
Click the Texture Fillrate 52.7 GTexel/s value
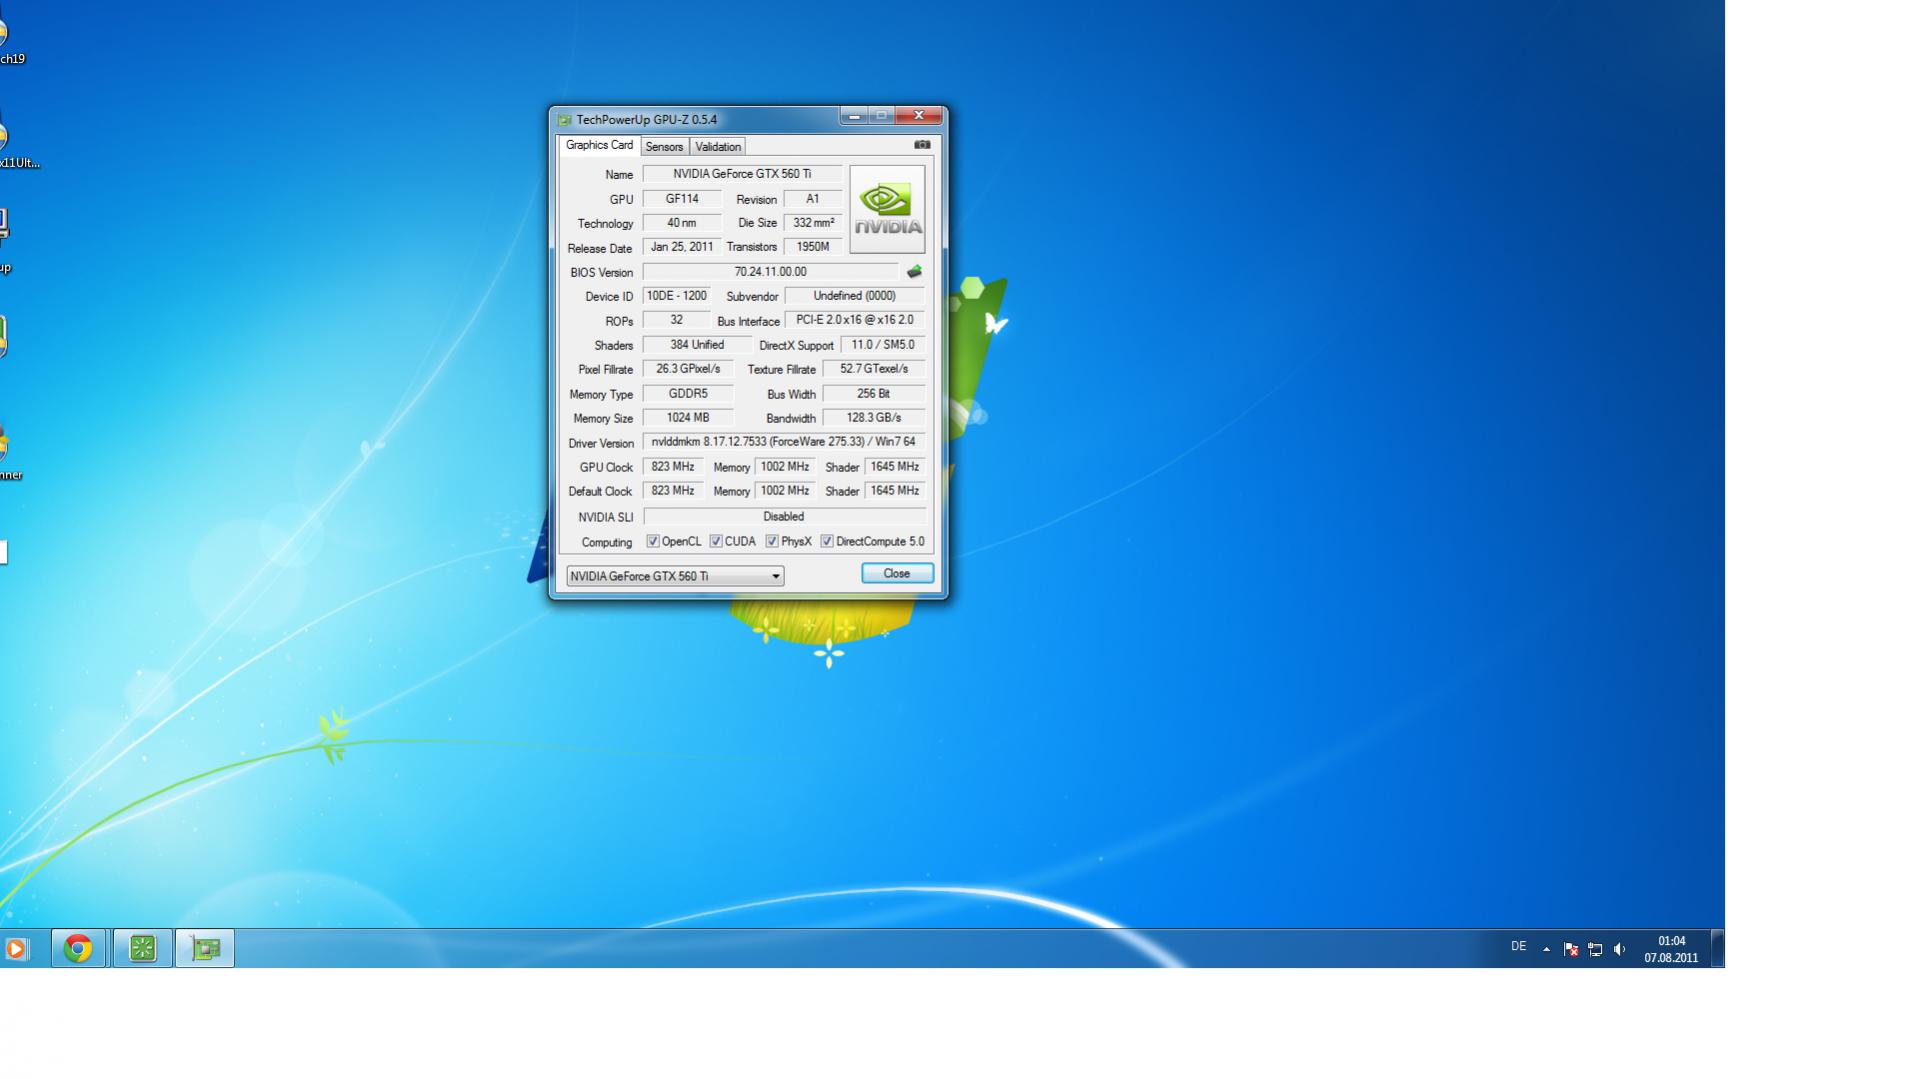(874, 369)
